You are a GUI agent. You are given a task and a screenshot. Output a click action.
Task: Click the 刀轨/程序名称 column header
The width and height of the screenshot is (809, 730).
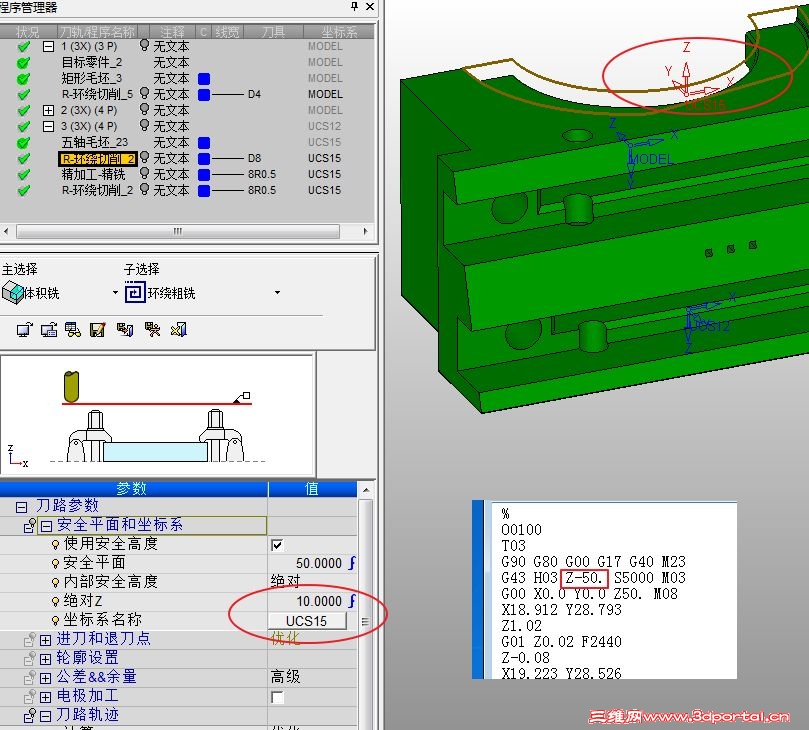97,32
